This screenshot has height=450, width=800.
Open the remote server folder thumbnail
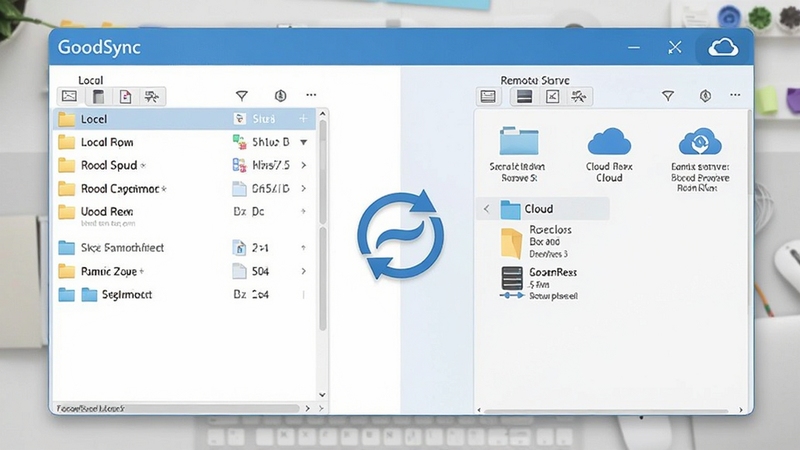(519, 141)
